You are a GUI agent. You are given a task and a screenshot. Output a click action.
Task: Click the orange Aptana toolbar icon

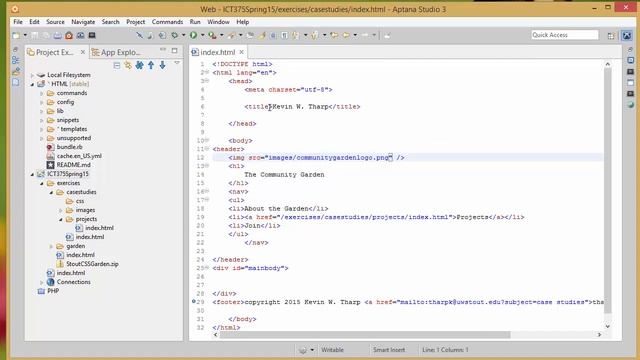69,36
